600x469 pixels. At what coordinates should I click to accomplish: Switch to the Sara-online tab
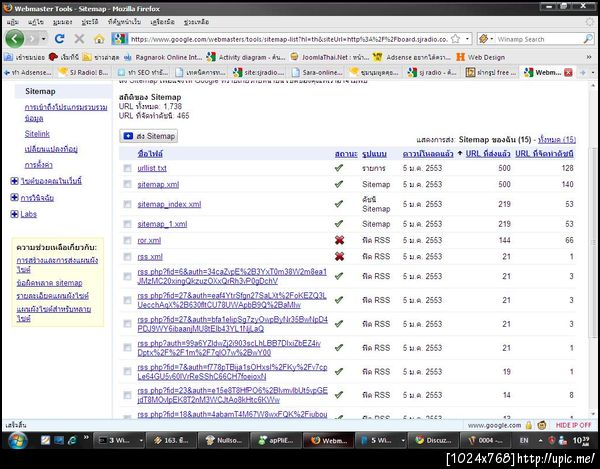click(316, 72)
